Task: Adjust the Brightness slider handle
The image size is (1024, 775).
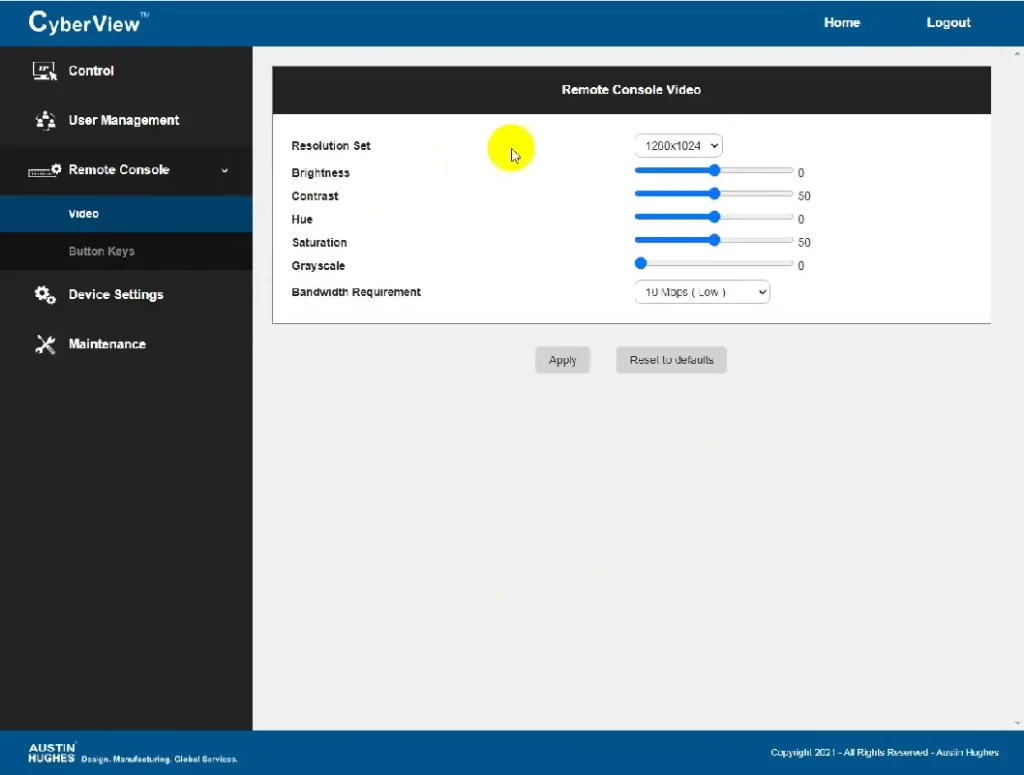Action: click(x=714, y=170)
